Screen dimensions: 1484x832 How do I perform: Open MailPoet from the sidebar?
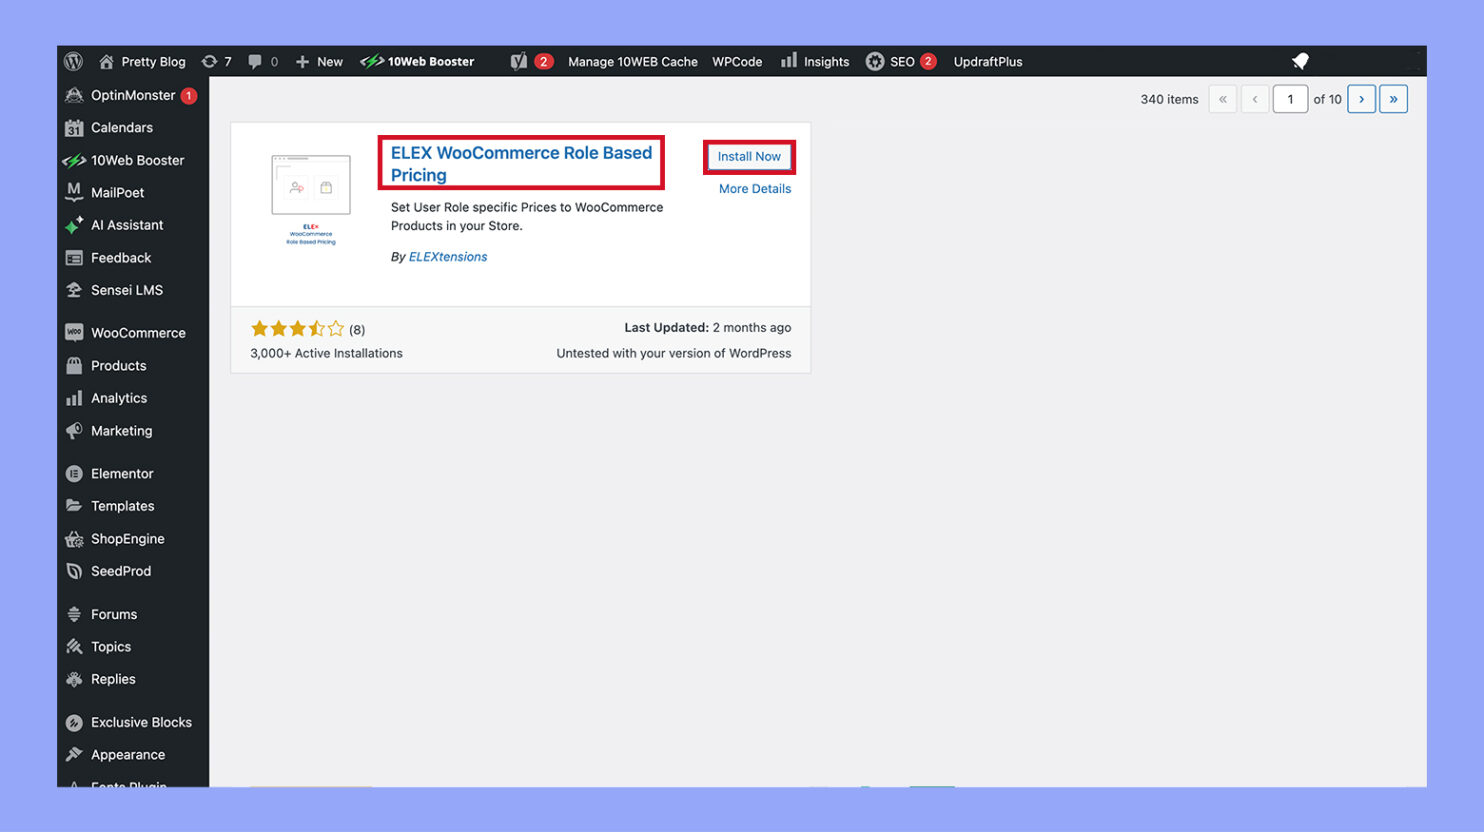tap(115, 192)
